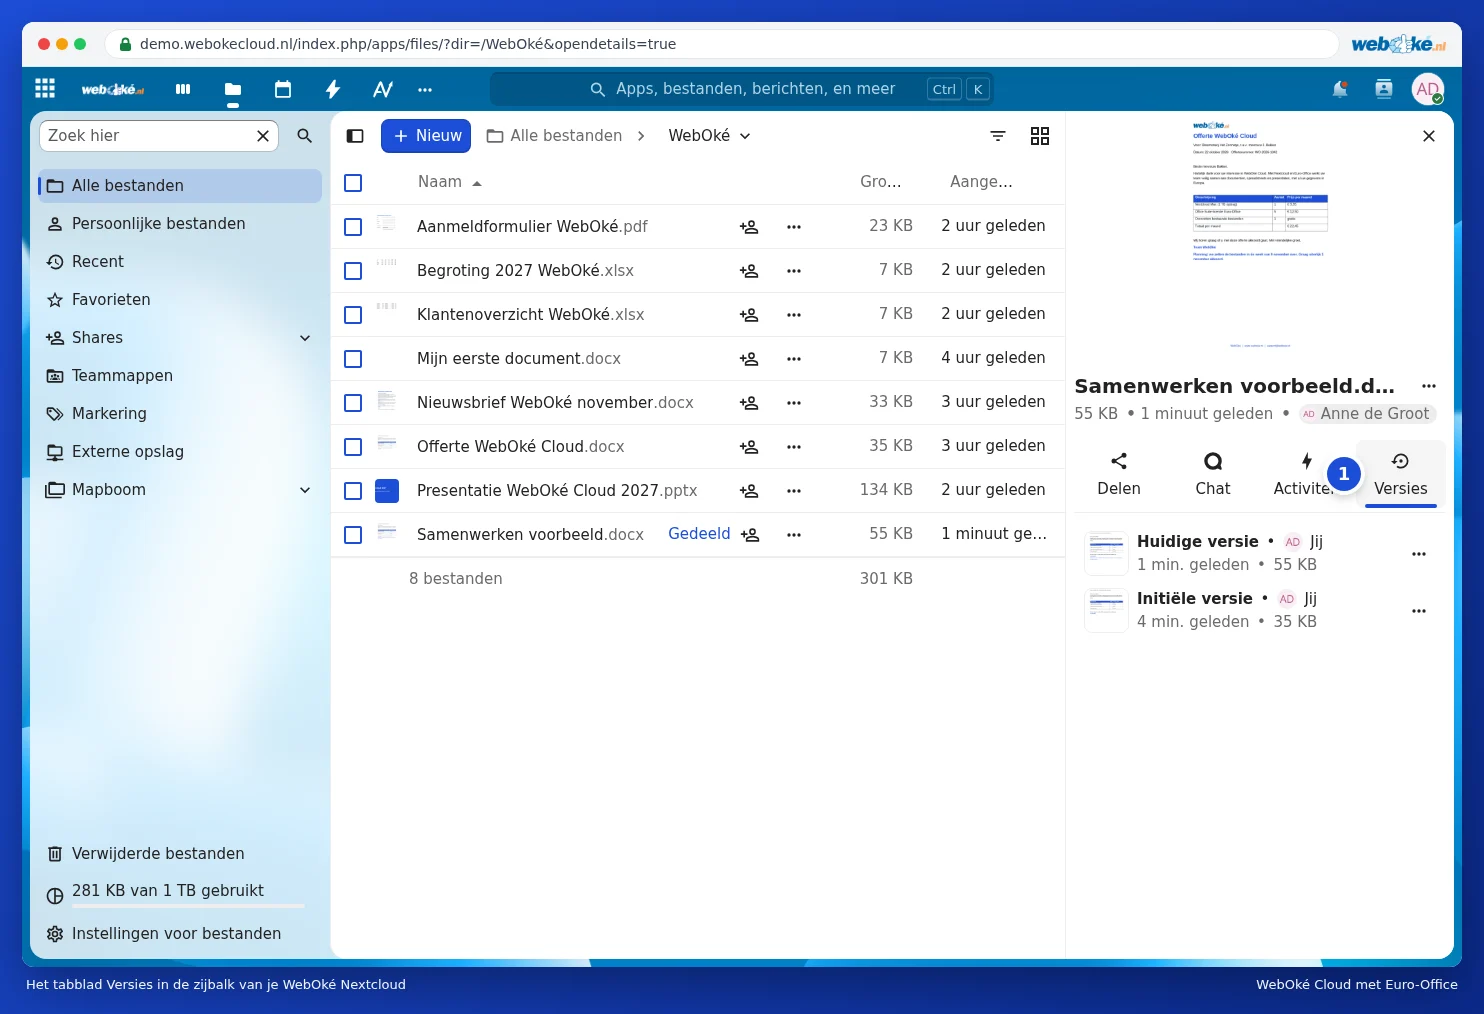1484x1014 pixels.
Task: Select checkbox for Aanmeldformulier WebOké.pdf
Action: pos(353,226)
